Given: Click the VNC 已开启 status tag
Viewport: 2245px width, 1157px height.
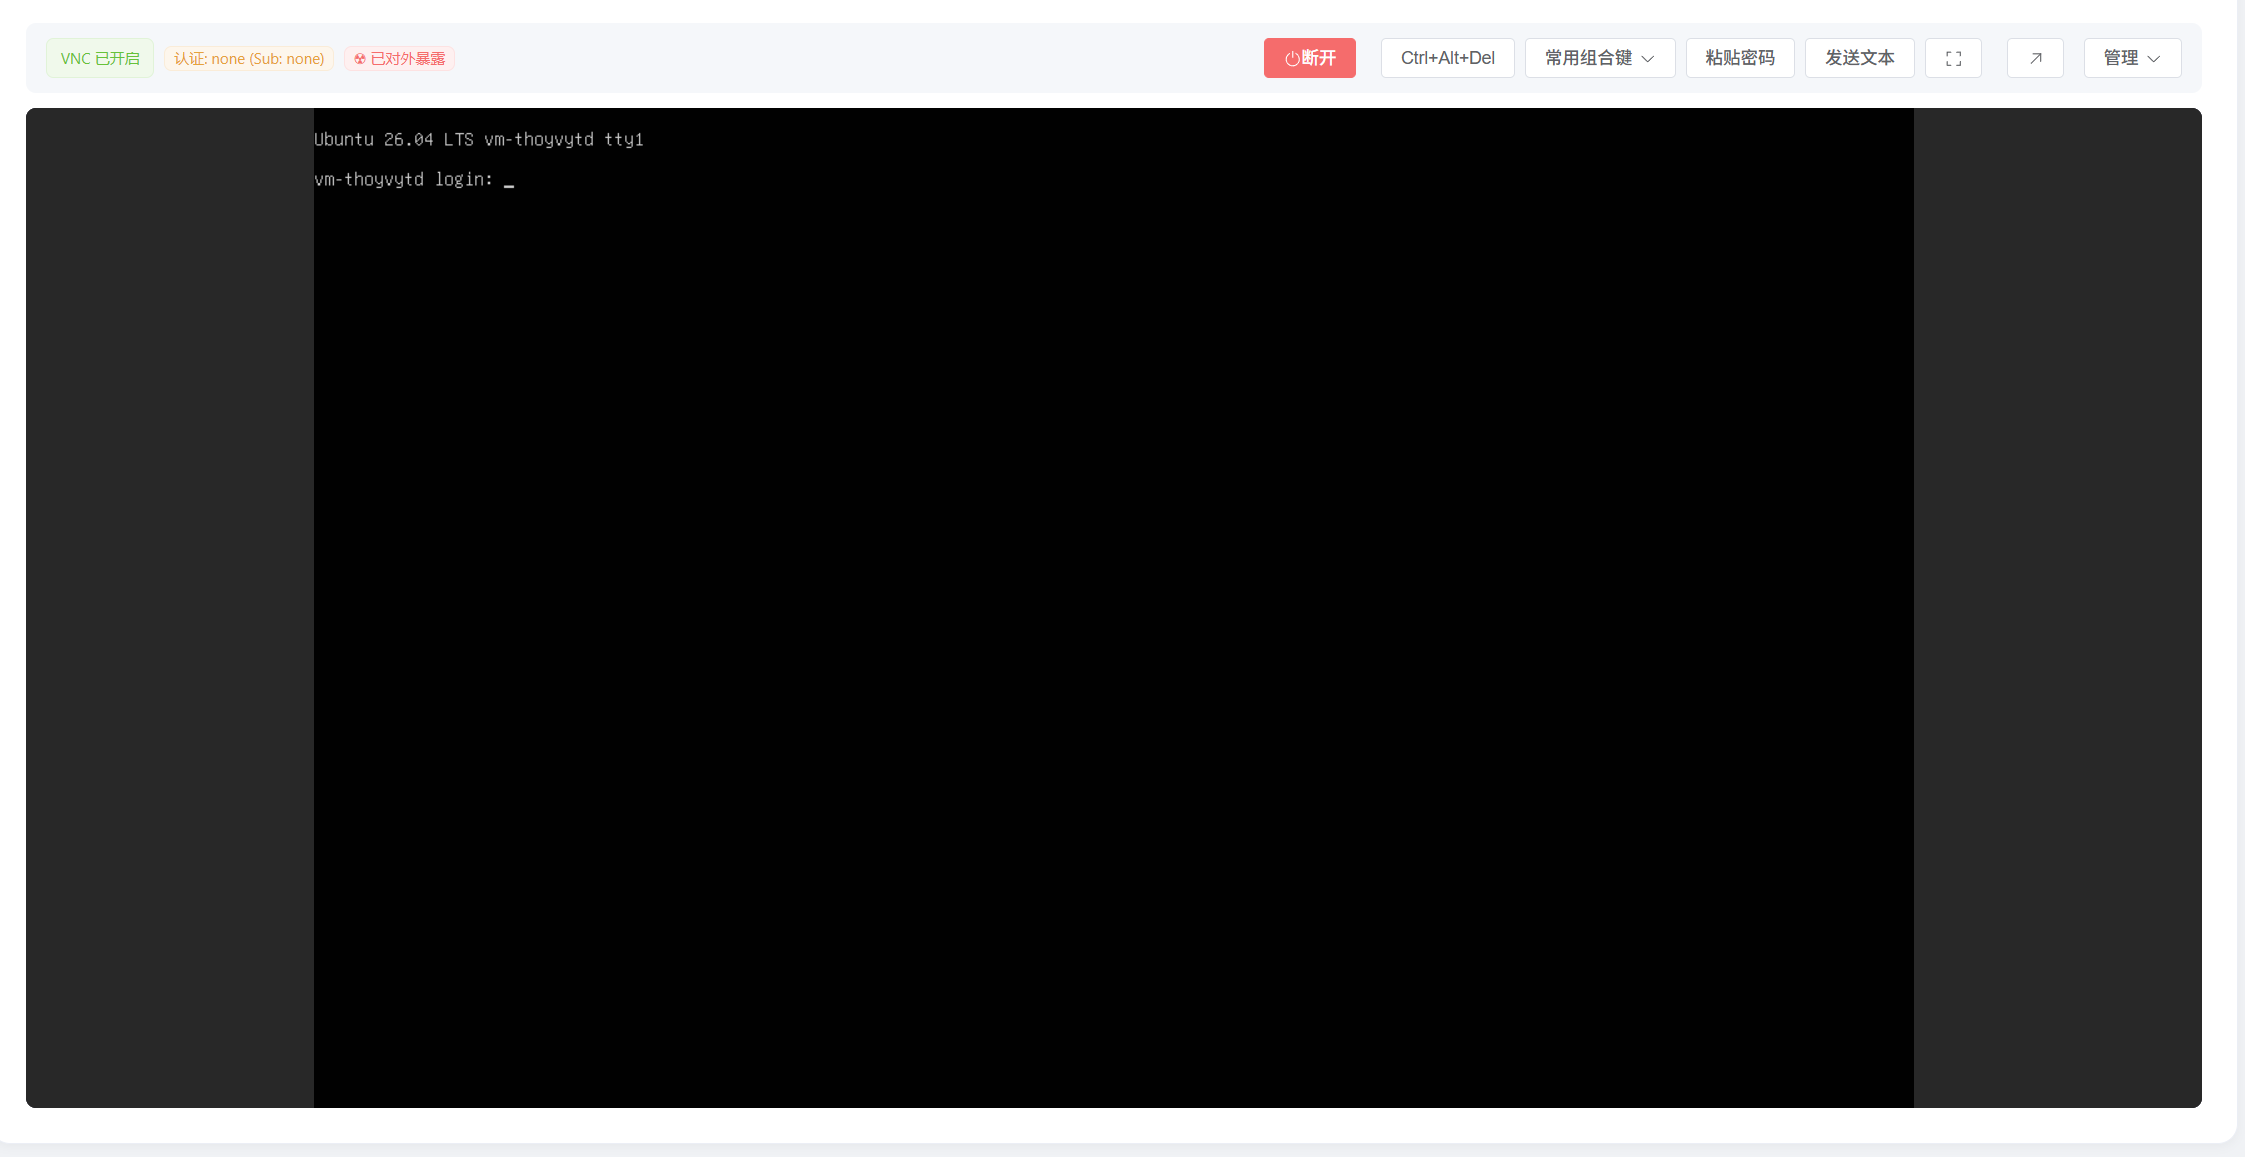Looking at the screenshot, I should [100, 58].
